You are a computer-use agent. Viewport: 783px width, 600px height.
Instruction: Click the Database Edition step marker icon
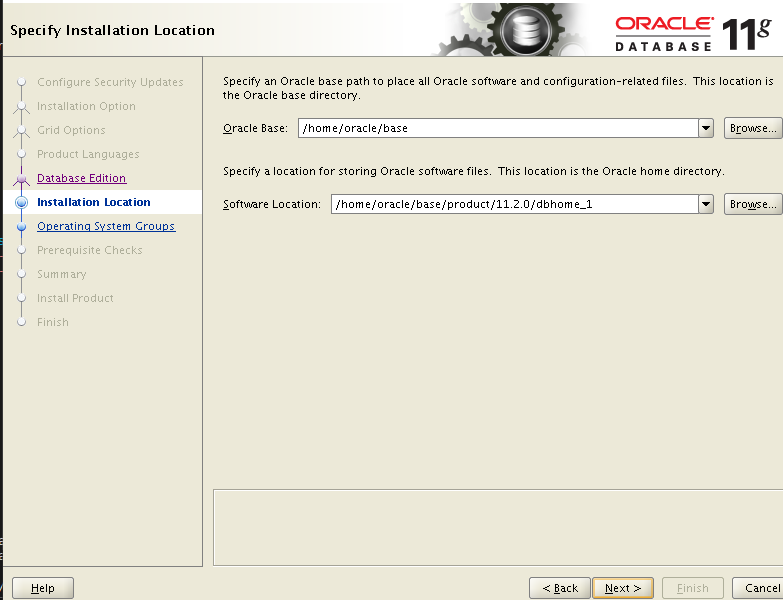(x=21, y=178)
